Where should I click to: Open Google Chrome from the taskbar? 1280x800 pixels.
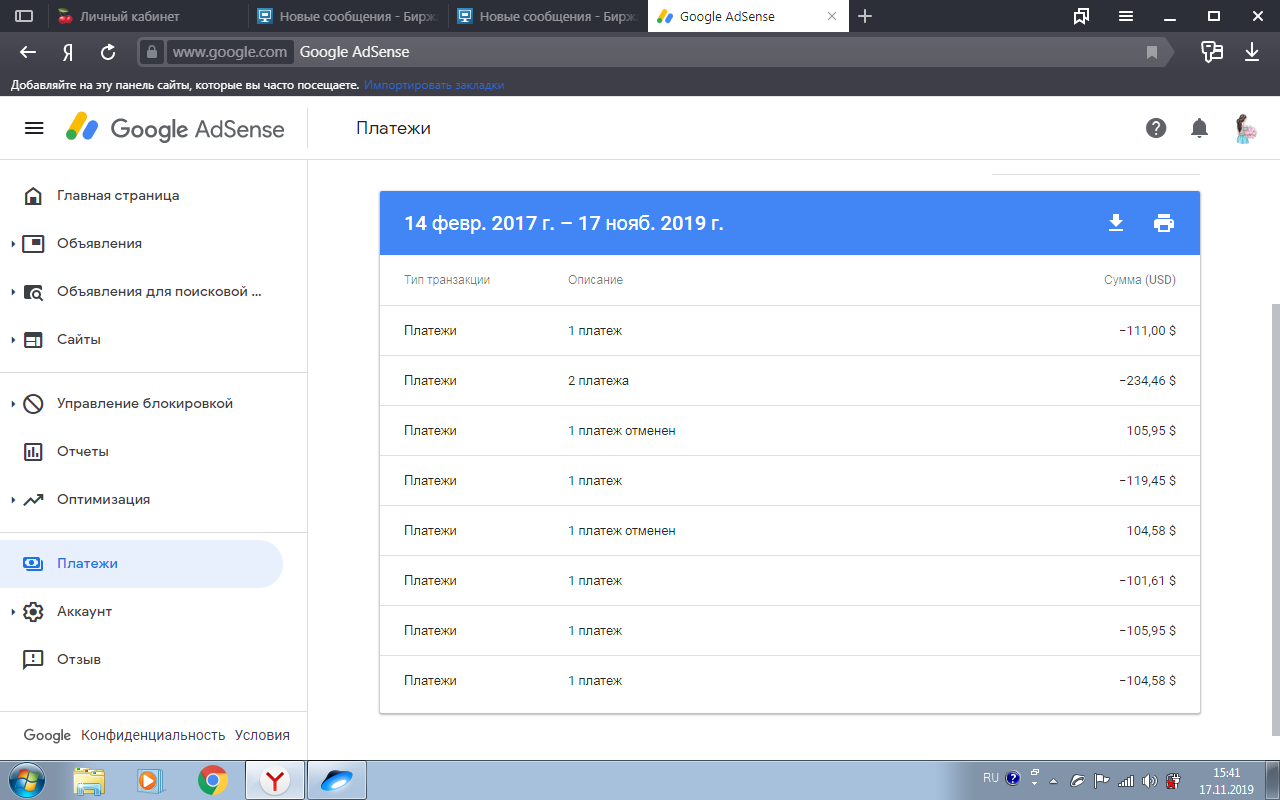(212, 780)
